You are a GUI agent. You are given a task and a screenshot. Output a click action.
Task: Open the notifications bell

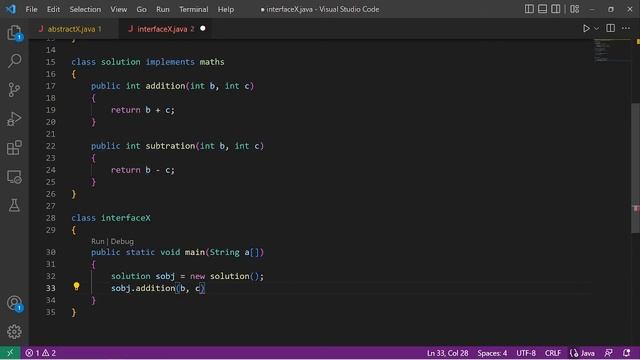coord(627,353)
